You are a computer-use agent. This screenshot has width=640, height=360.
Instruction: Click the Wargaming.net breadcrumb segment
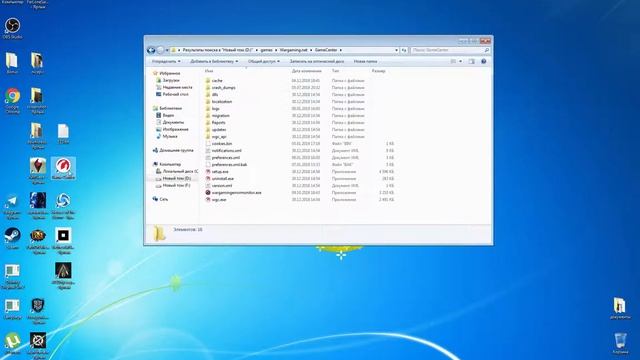click(x=293, y=50)
